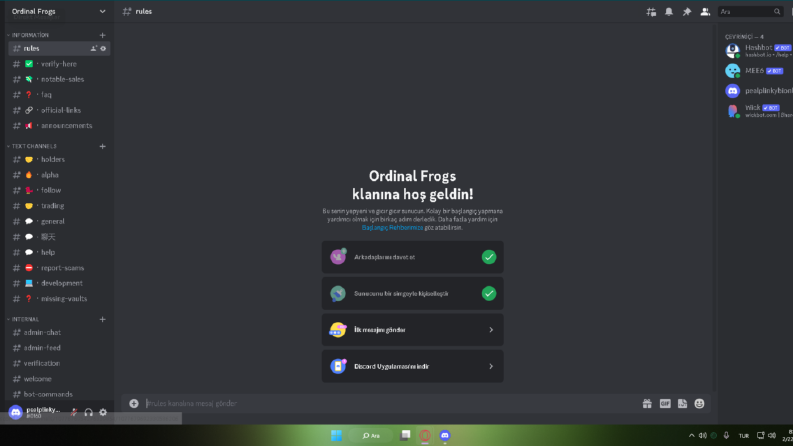The width and height of the screenshot is (793, 446).
Task: Open user settings gear
Action: [x=103, y=413]
